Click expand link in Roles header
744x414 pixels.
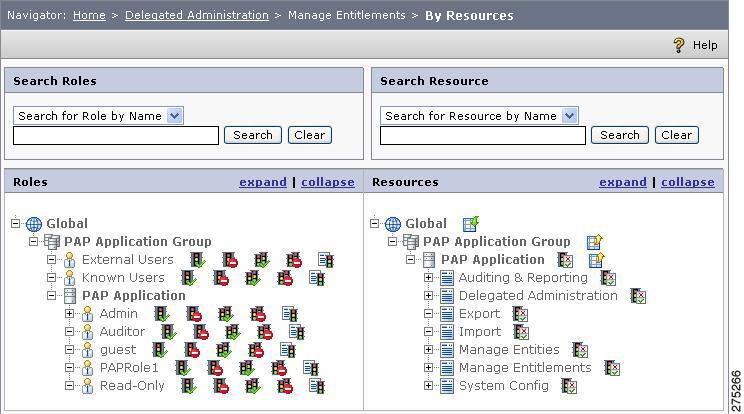(x=263, y=182)
